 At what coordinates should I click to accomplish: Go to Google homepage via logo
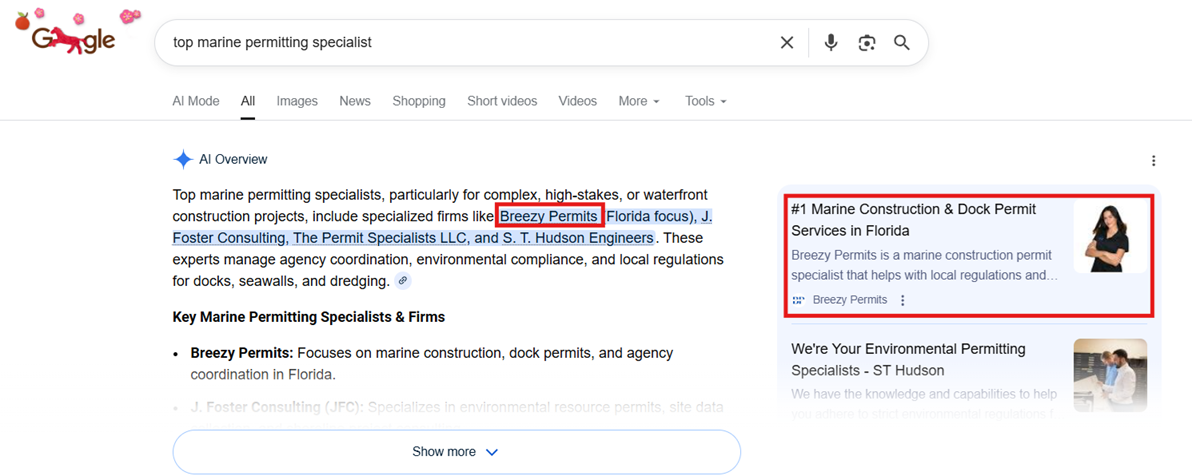[74, 39]
